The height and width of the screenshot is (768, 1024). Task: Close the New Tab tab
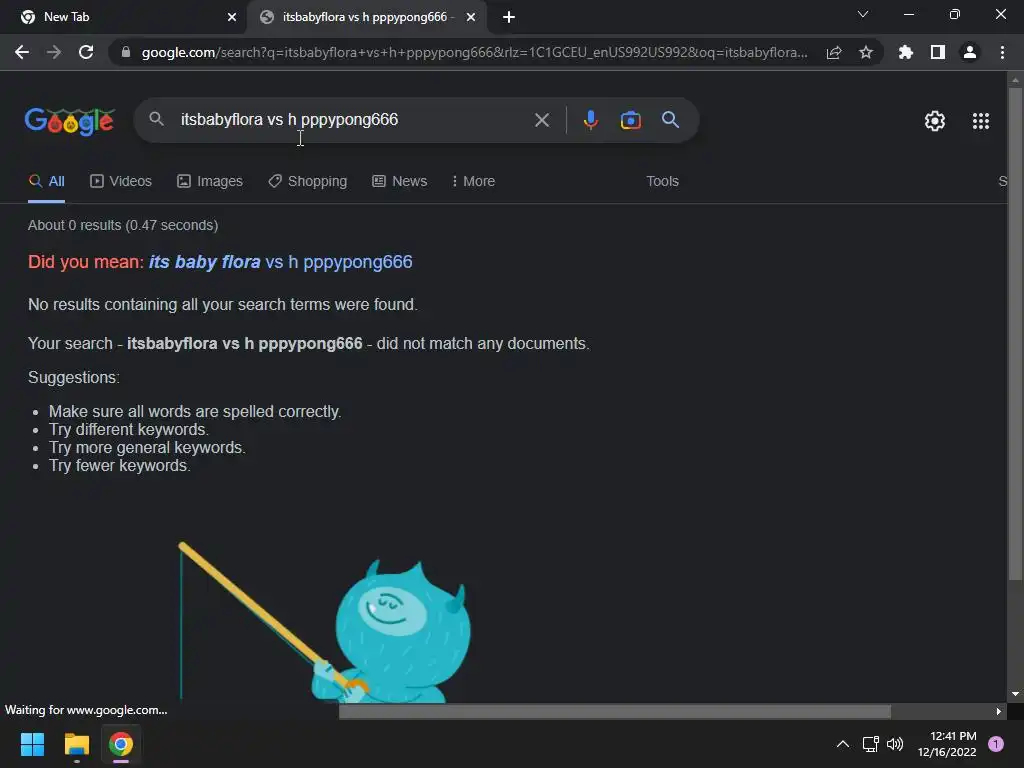(232, 17)
